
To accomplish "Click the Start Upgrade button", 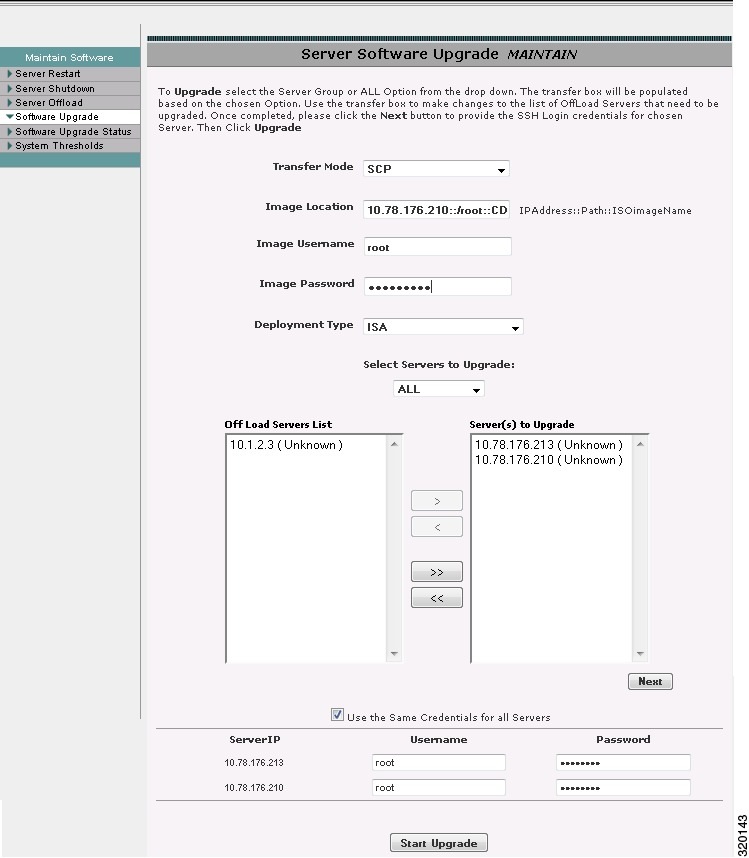I will coord(439,843).
